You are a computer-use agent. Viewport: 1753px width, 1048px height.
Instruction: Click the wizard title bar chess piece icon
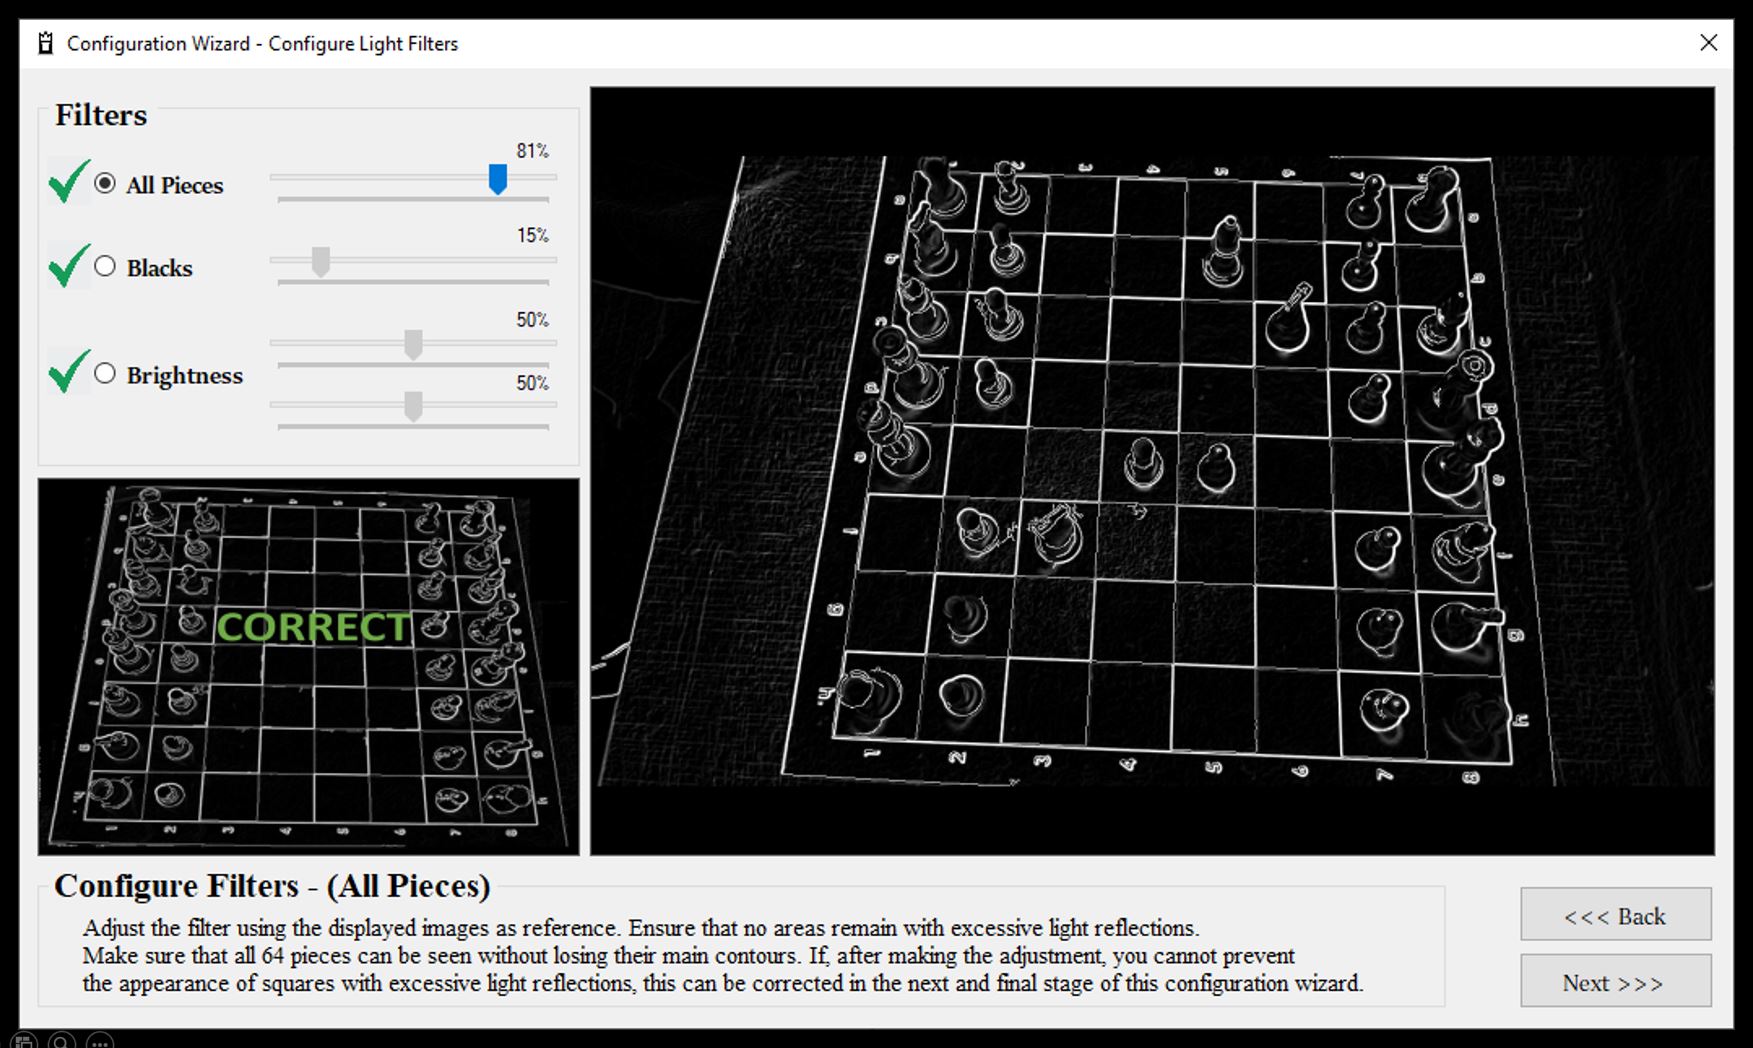click(x=45, y=43)
